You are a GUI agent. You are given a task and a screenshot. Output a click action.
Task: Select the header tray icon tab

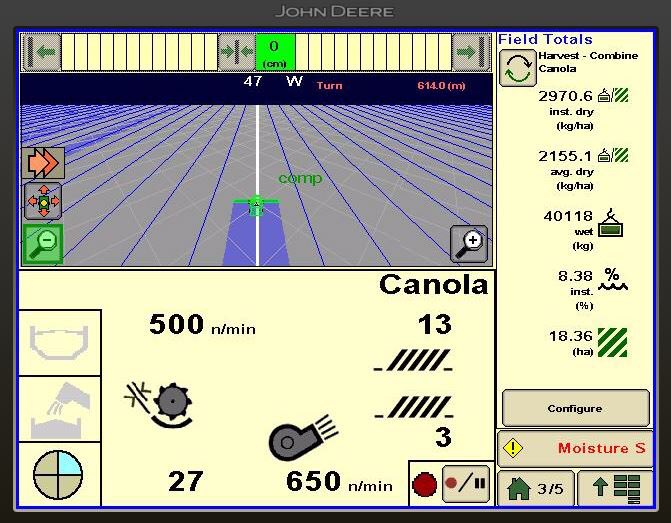pyautogui.click(x=59, y=343)
